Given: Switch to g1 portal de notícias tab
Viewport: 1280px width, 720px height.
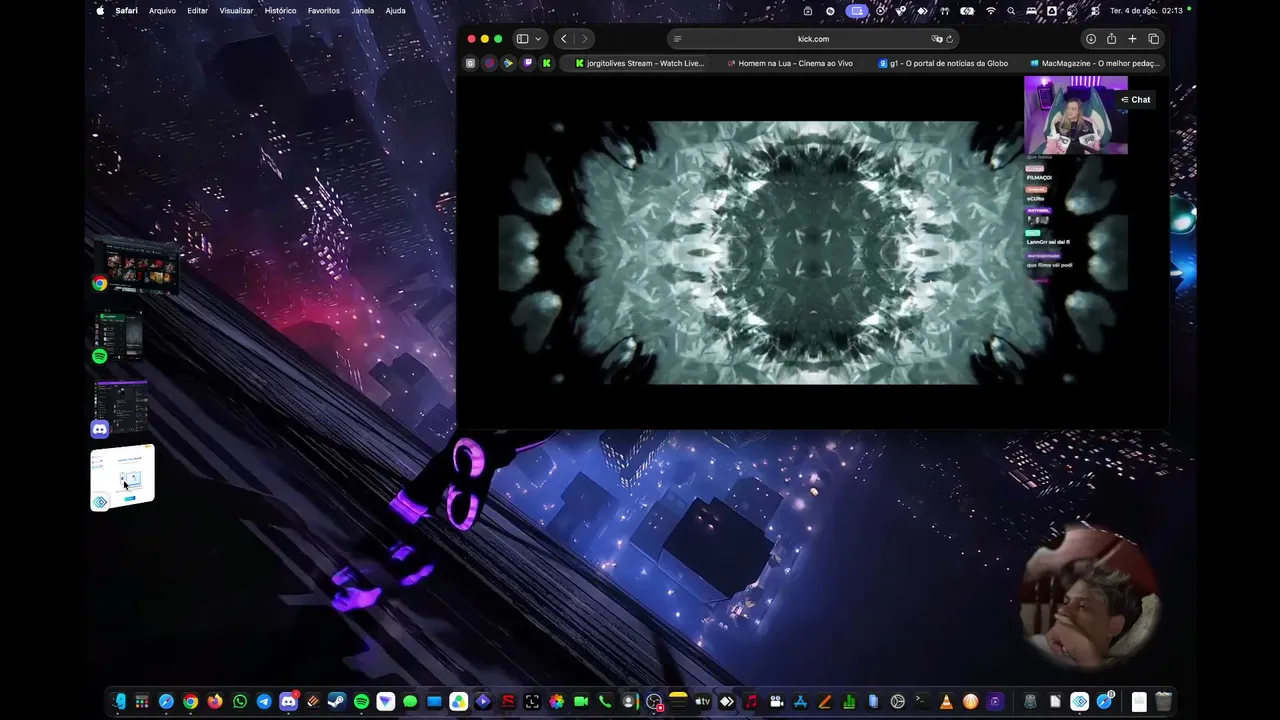Looking at the screenshot, I should pyautogui.click(x=942, y=63).
